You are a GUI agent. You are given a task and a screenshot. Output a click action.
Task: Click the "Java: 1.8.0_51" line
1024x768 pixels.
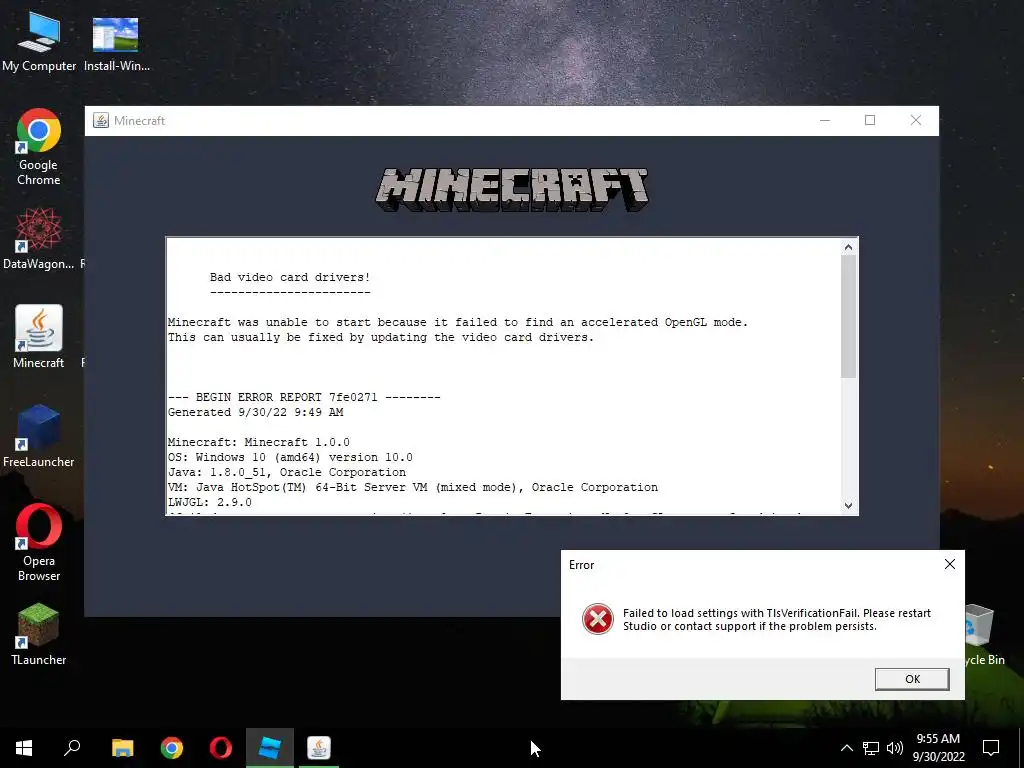pos(287,472)
